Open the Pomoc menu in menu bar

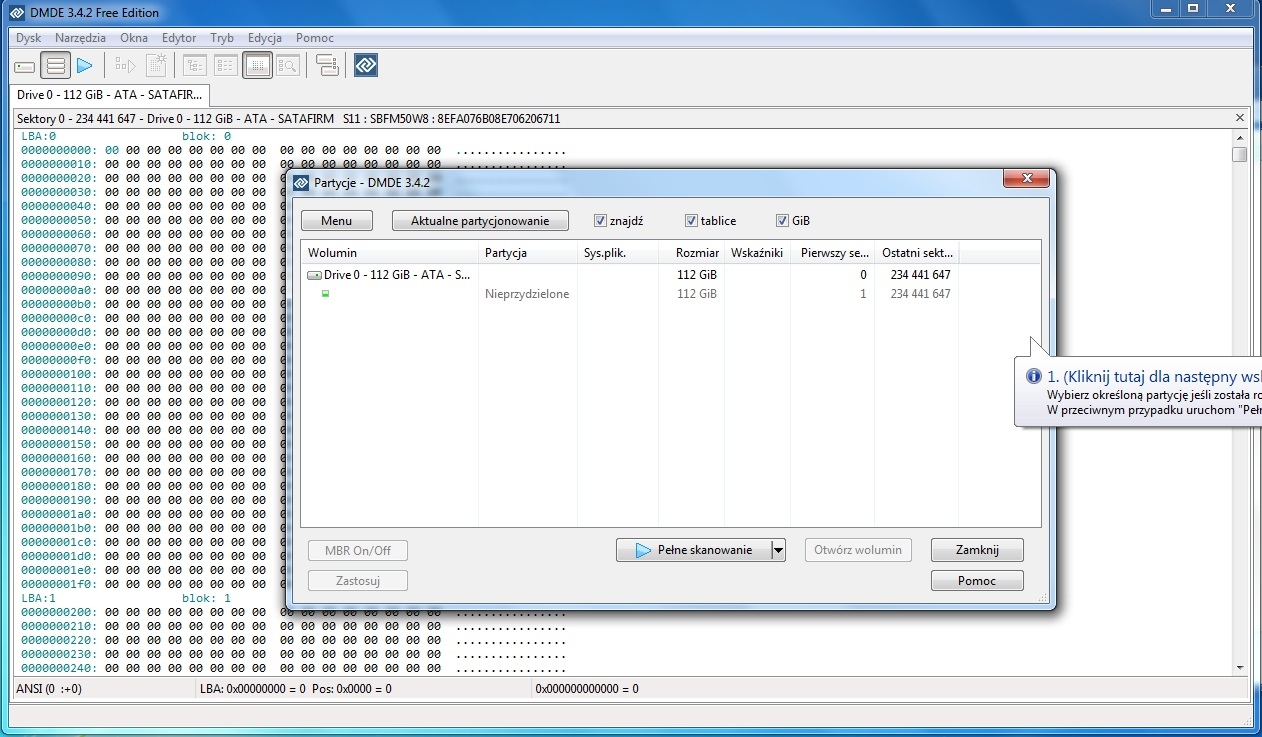pos(315,38)
